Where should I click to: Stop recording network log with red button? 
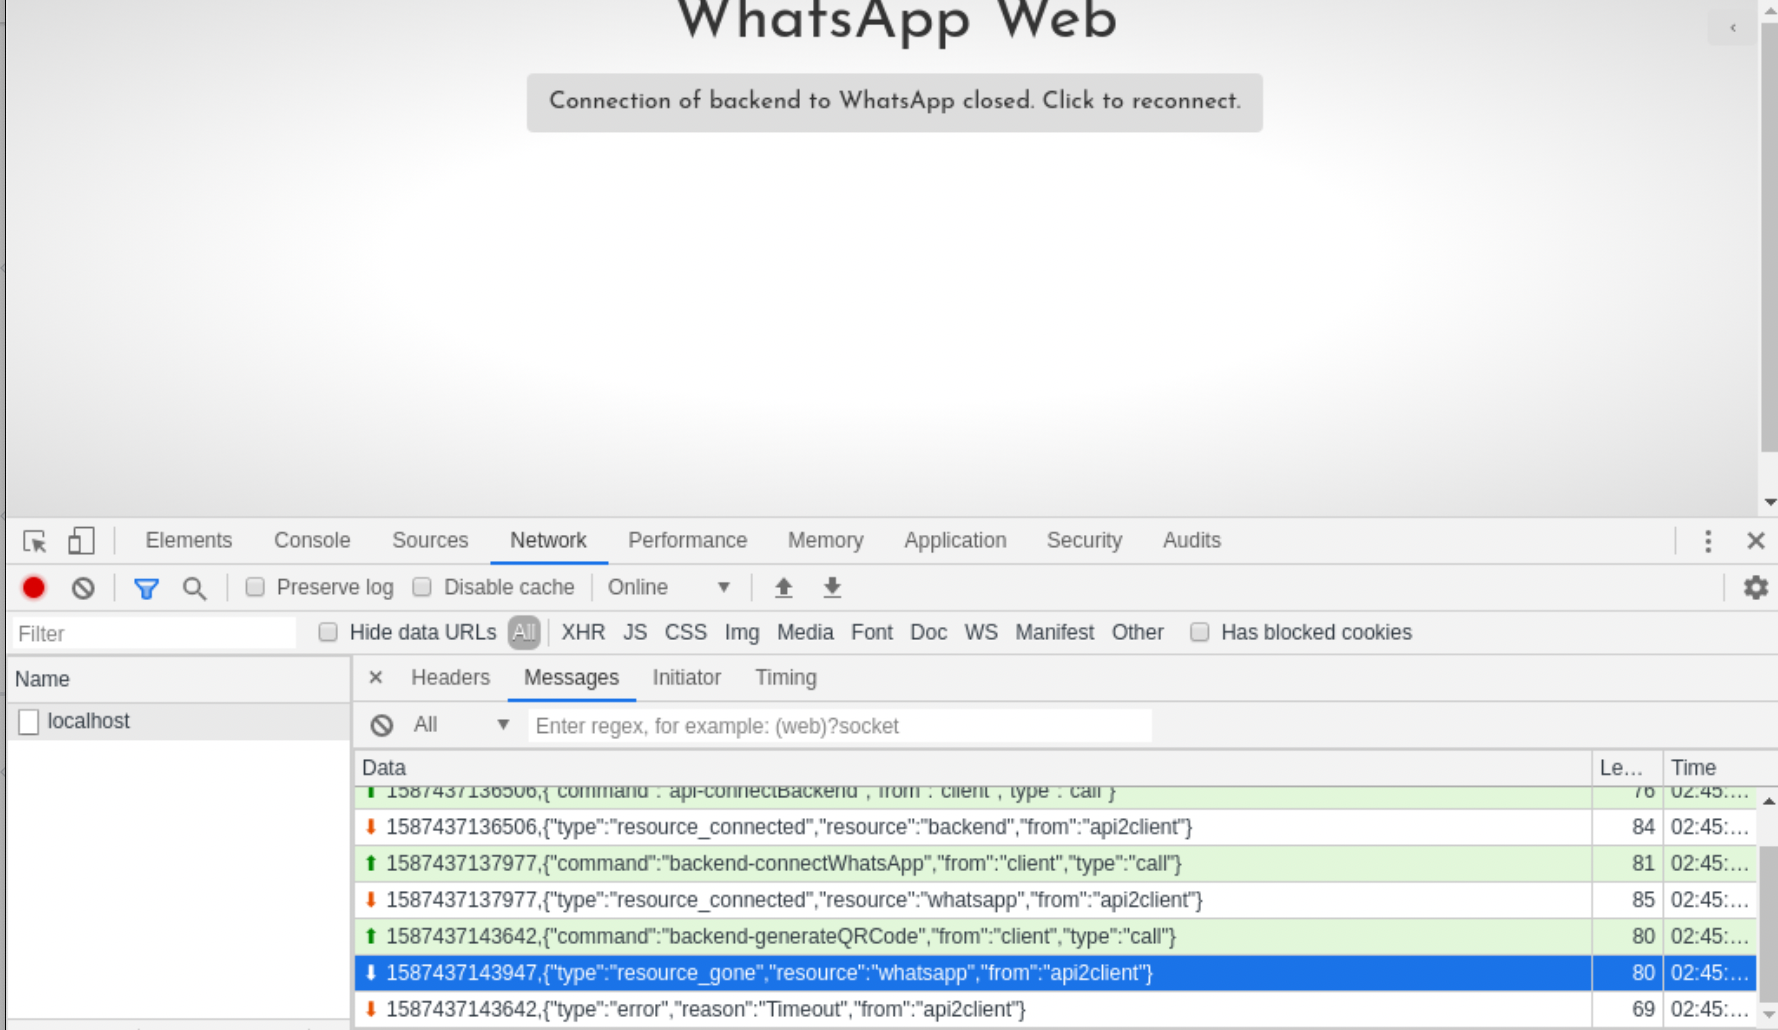pyautogui.click(x=34, y=588)
